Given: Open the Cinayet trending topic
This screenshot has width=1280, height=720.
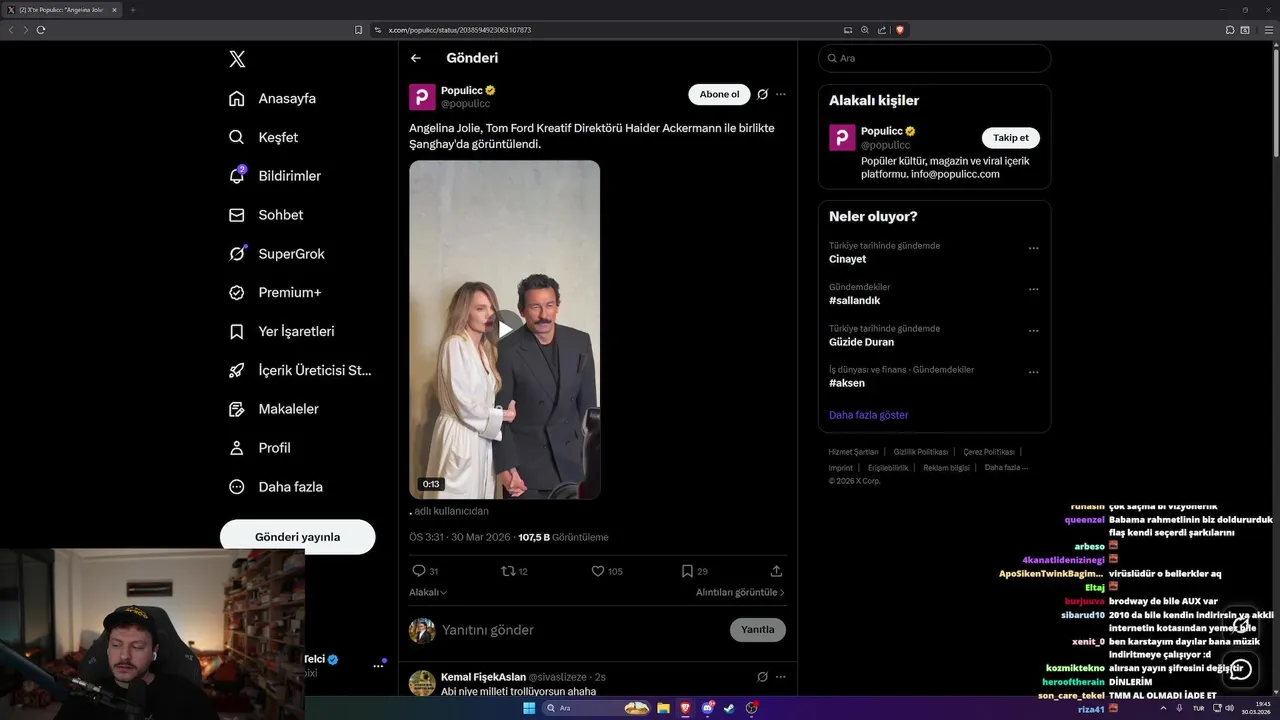Looking at the screenshot, I should (847, 259).
